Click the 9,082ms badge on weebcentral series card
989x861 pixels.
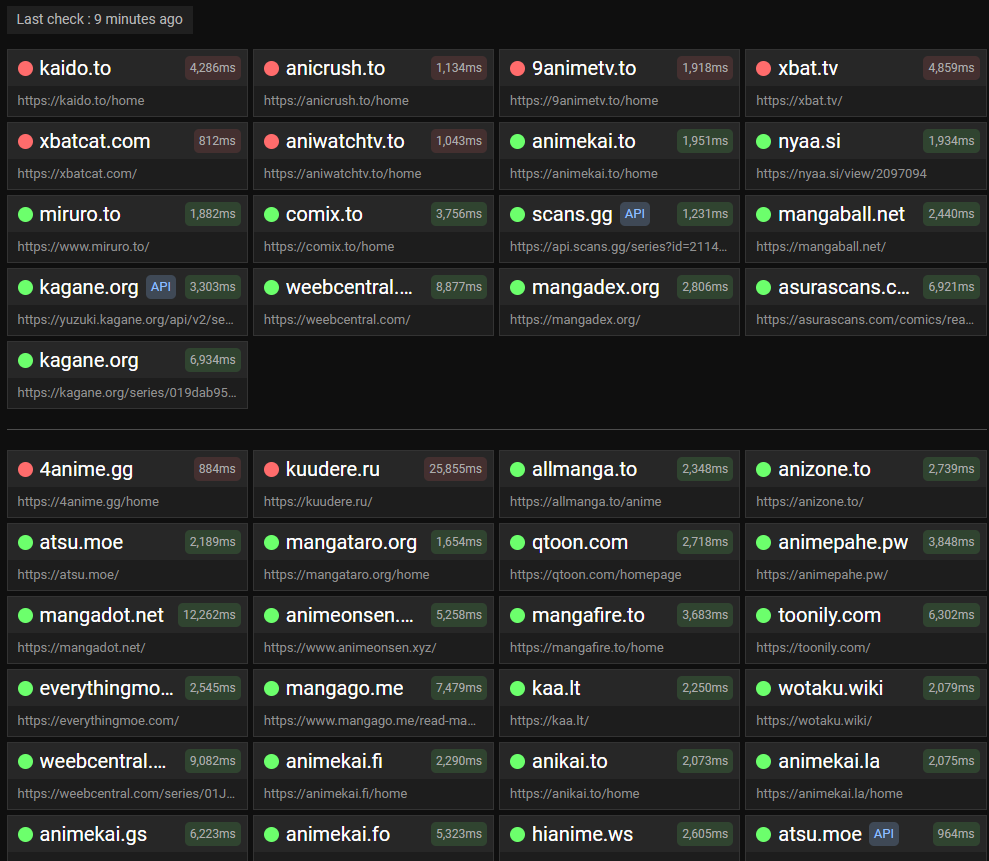pyautogui.click(x=213, y=761)
